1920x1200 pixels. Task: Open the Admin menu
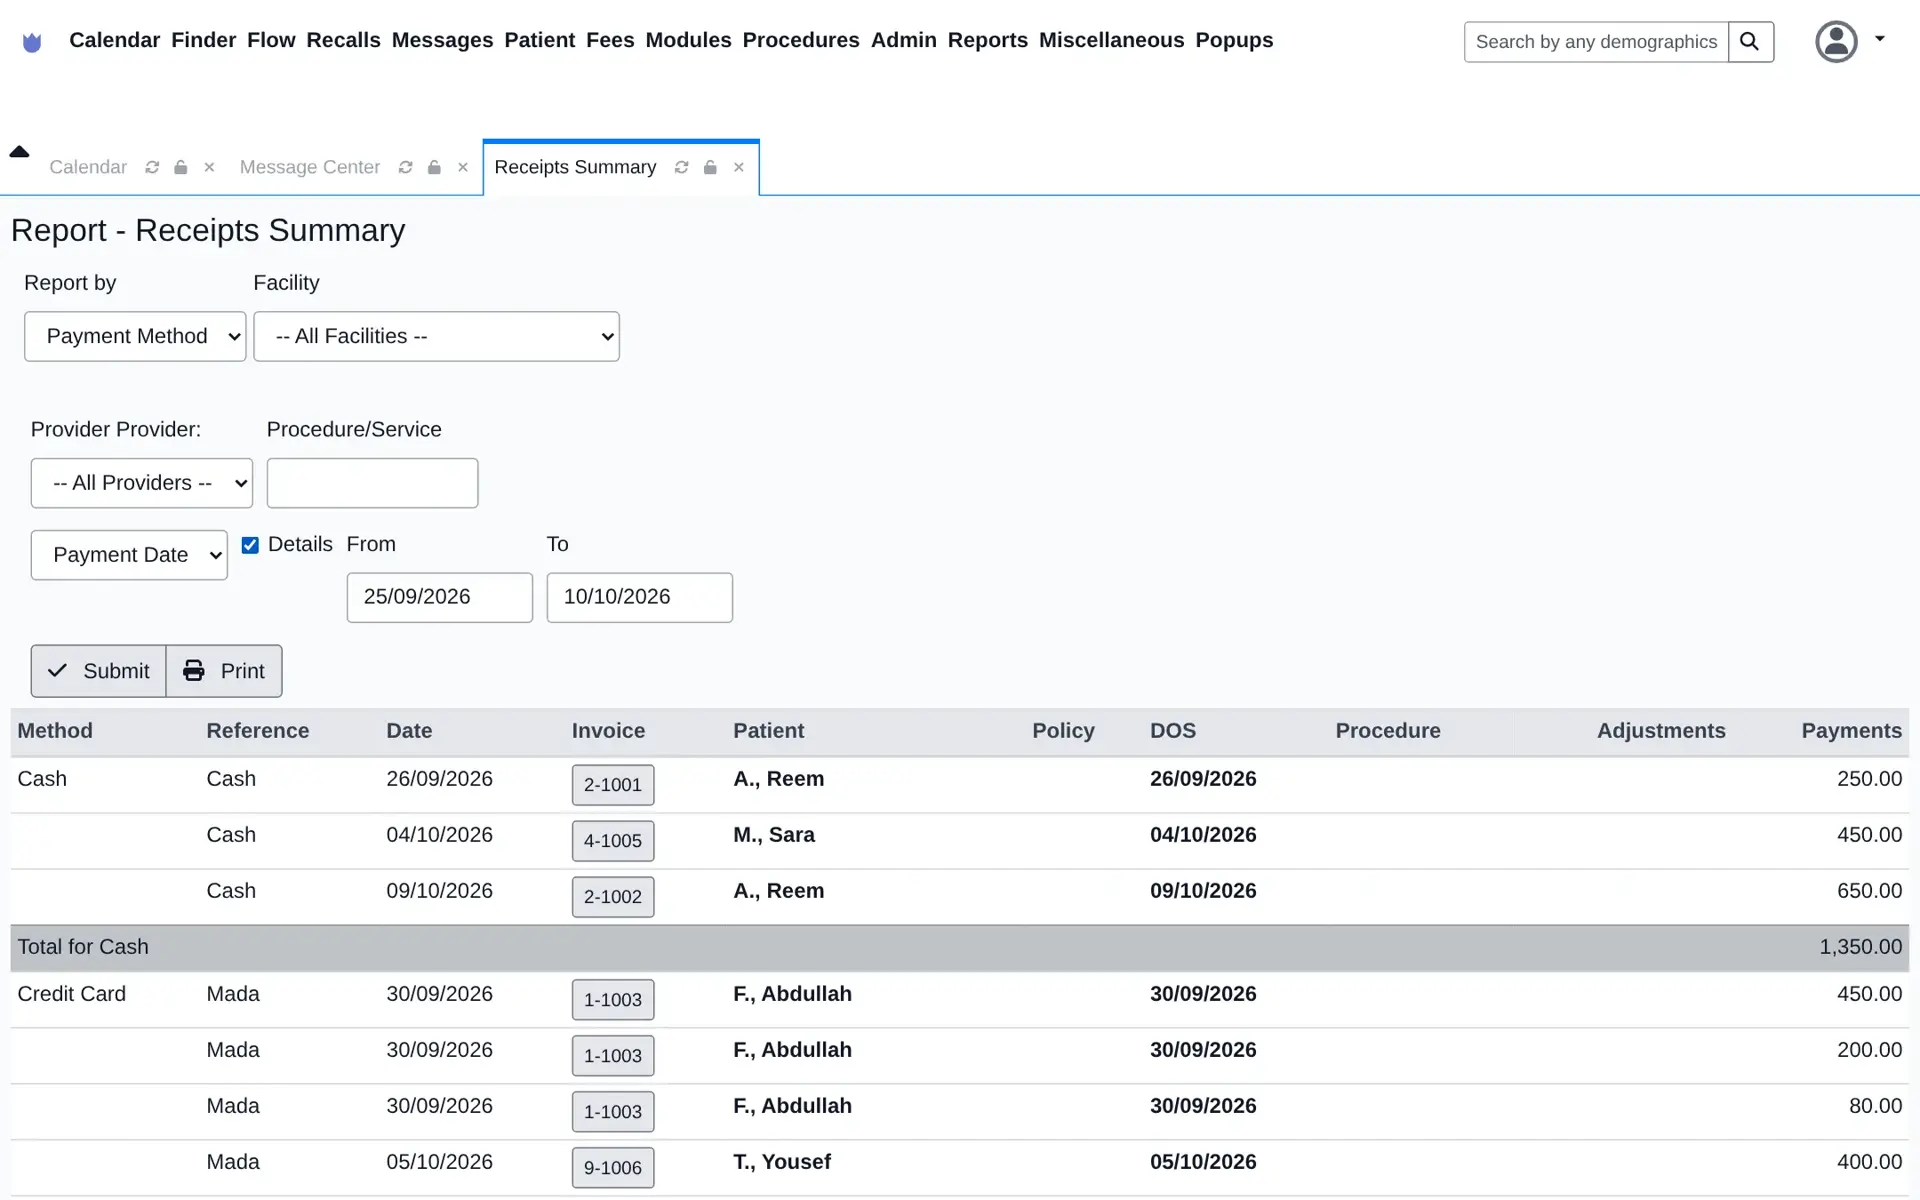904,40
